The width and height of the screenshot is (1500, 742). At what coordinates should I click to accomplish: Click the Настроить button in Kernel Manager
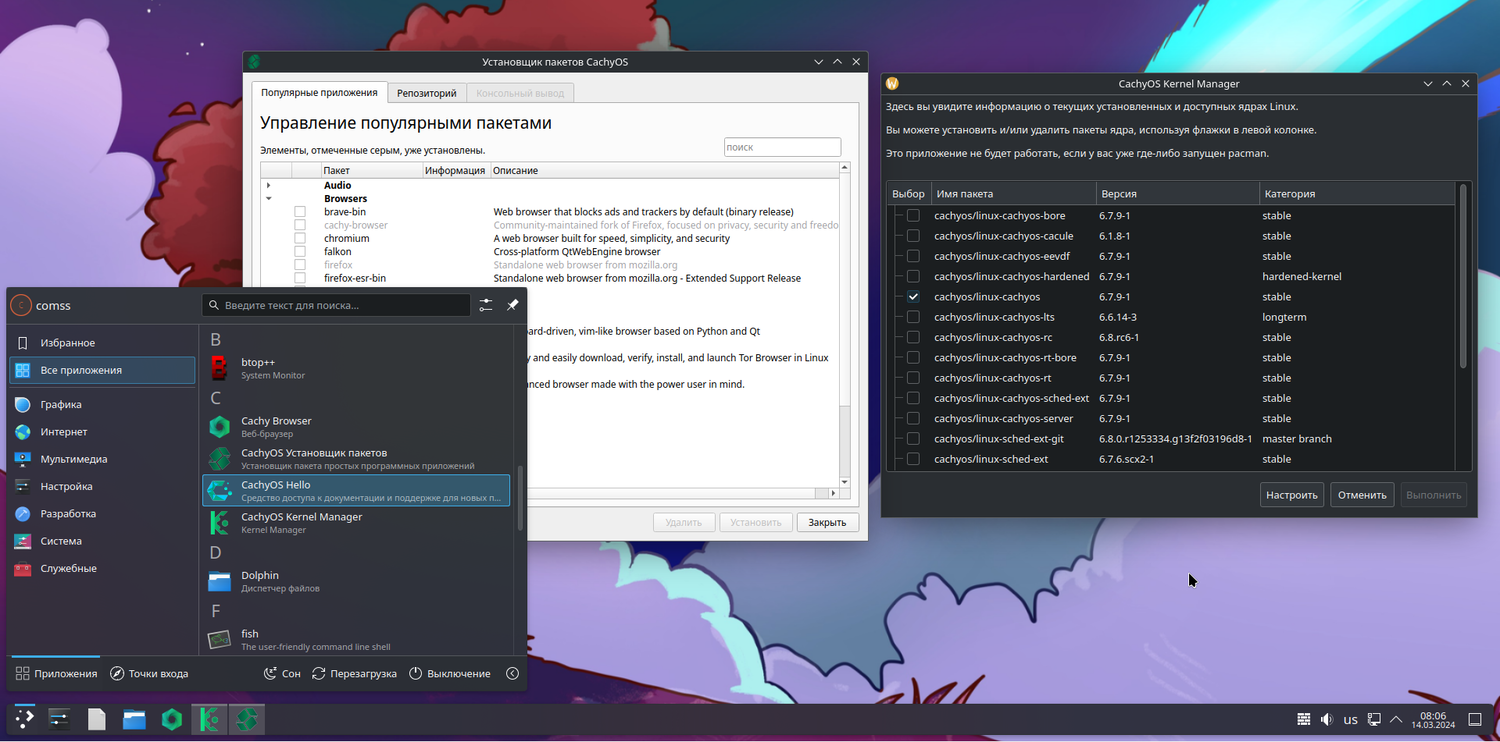tap(1292, 495)
